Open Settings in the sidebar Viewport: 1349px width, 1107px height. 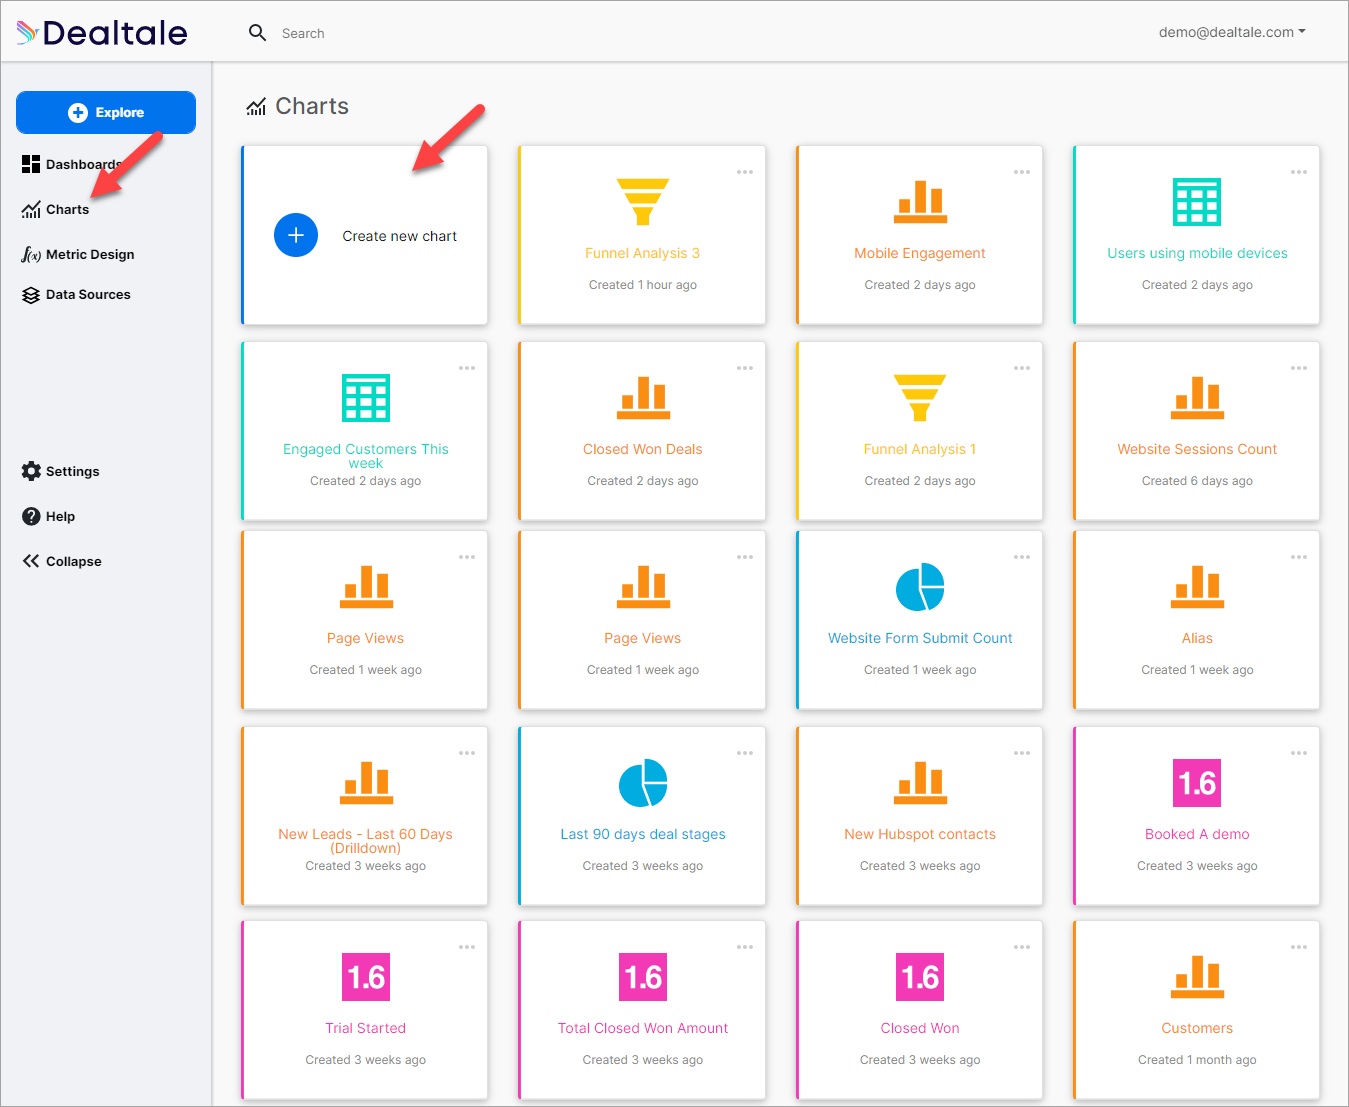(61, 471)
